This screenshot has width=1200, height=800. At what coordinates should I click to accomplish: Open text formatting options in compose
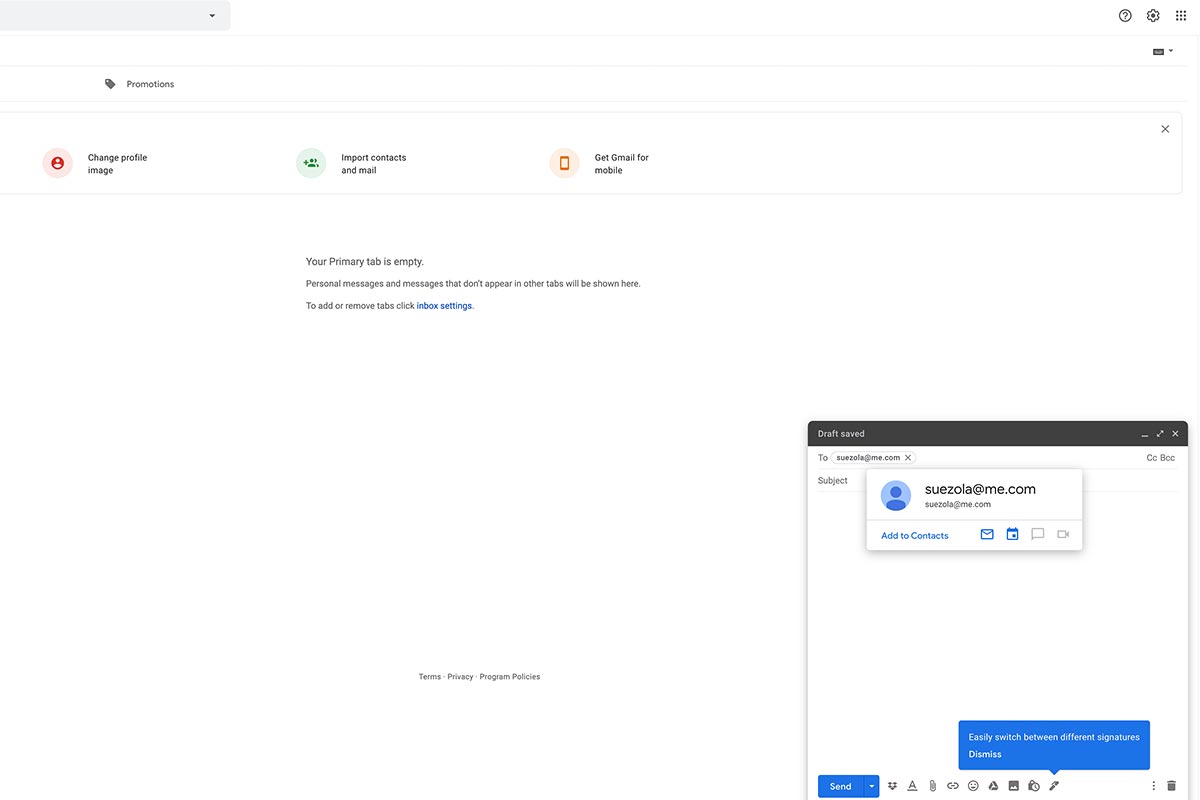coord(912,786)
